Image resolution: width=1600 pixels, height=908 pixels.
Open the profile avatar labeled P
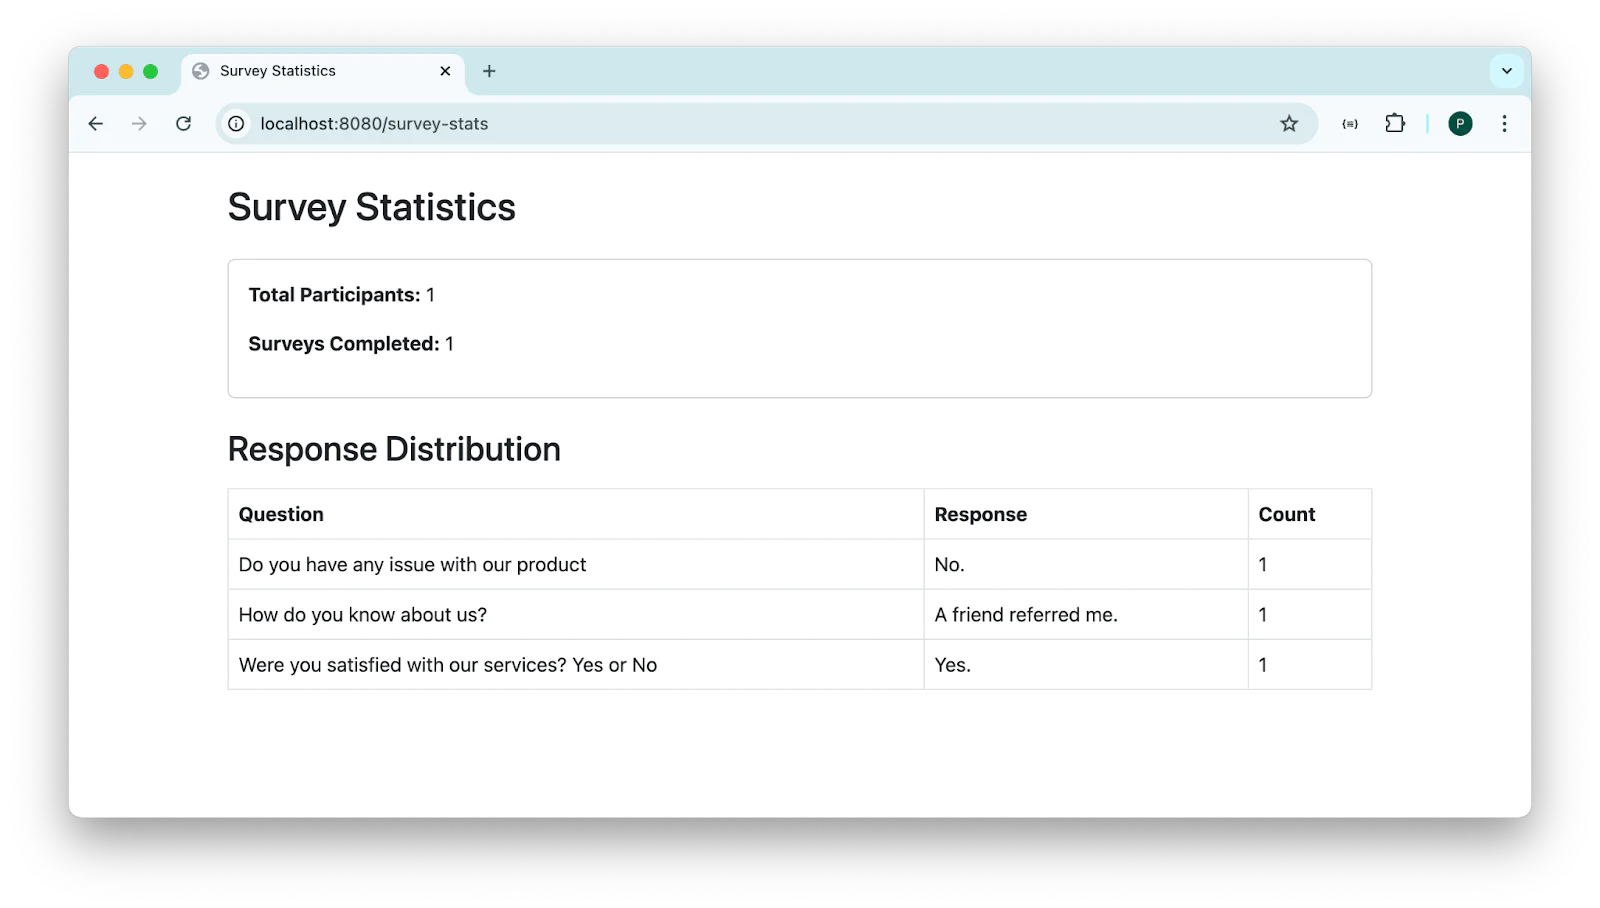pos(1460,124)
